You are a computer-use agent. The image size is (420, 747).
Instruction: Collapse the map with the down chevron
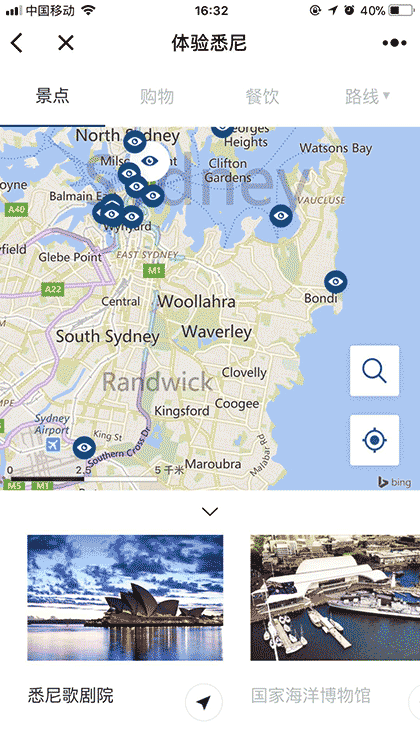(x=210, y=512)
